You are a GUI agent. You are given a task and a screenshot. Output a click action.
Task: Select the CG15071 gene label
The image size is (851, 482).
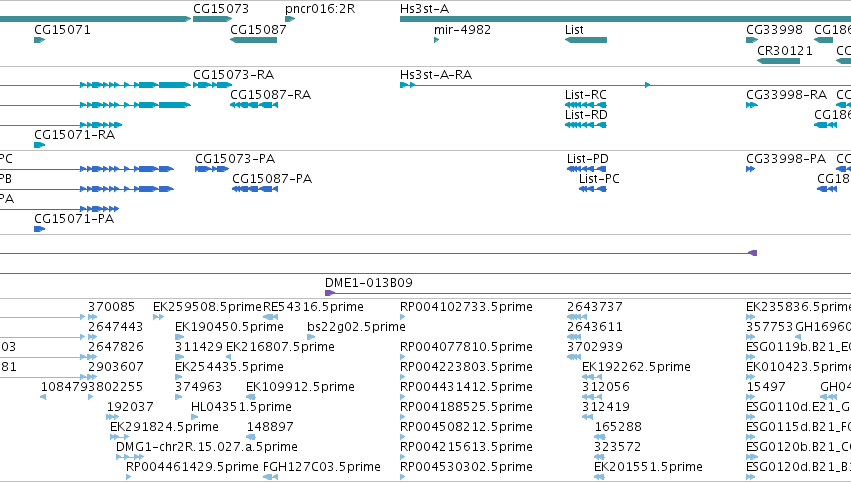pyautogui.click(x=62, y=30)
